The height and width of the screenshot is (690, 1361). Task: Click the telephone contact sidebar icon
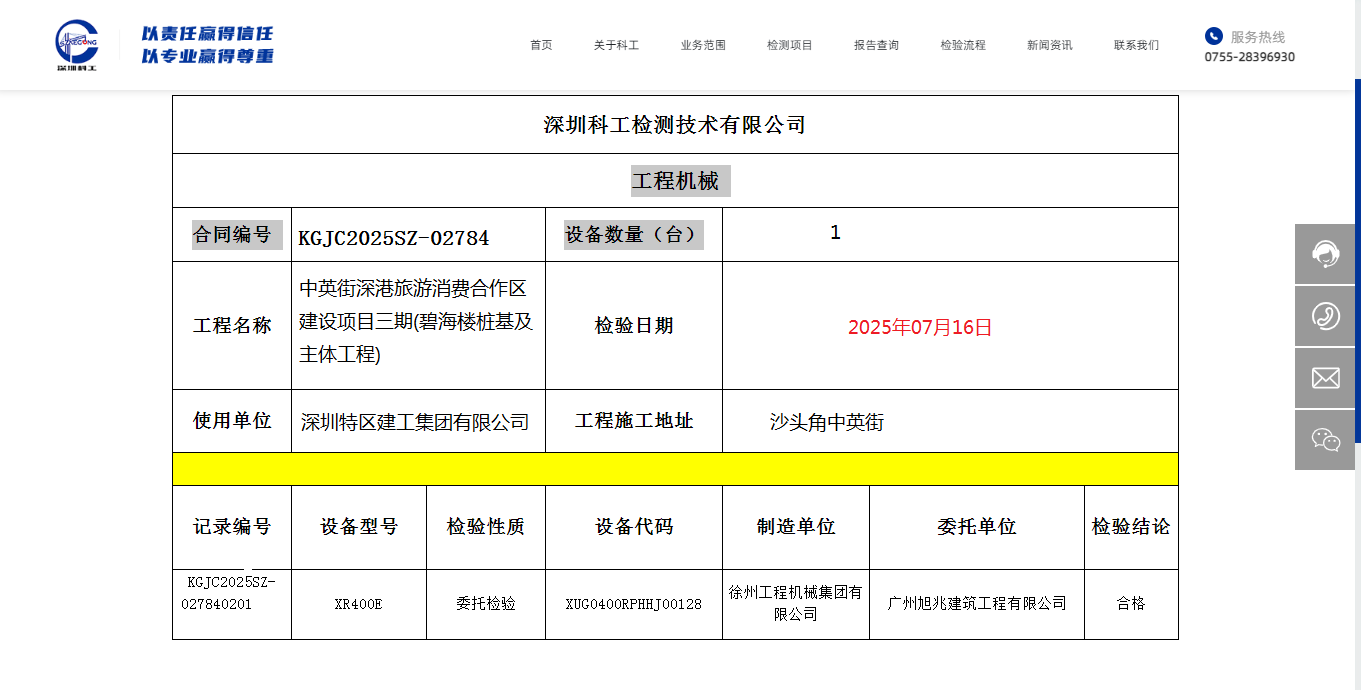click(x=1325, y=316)
